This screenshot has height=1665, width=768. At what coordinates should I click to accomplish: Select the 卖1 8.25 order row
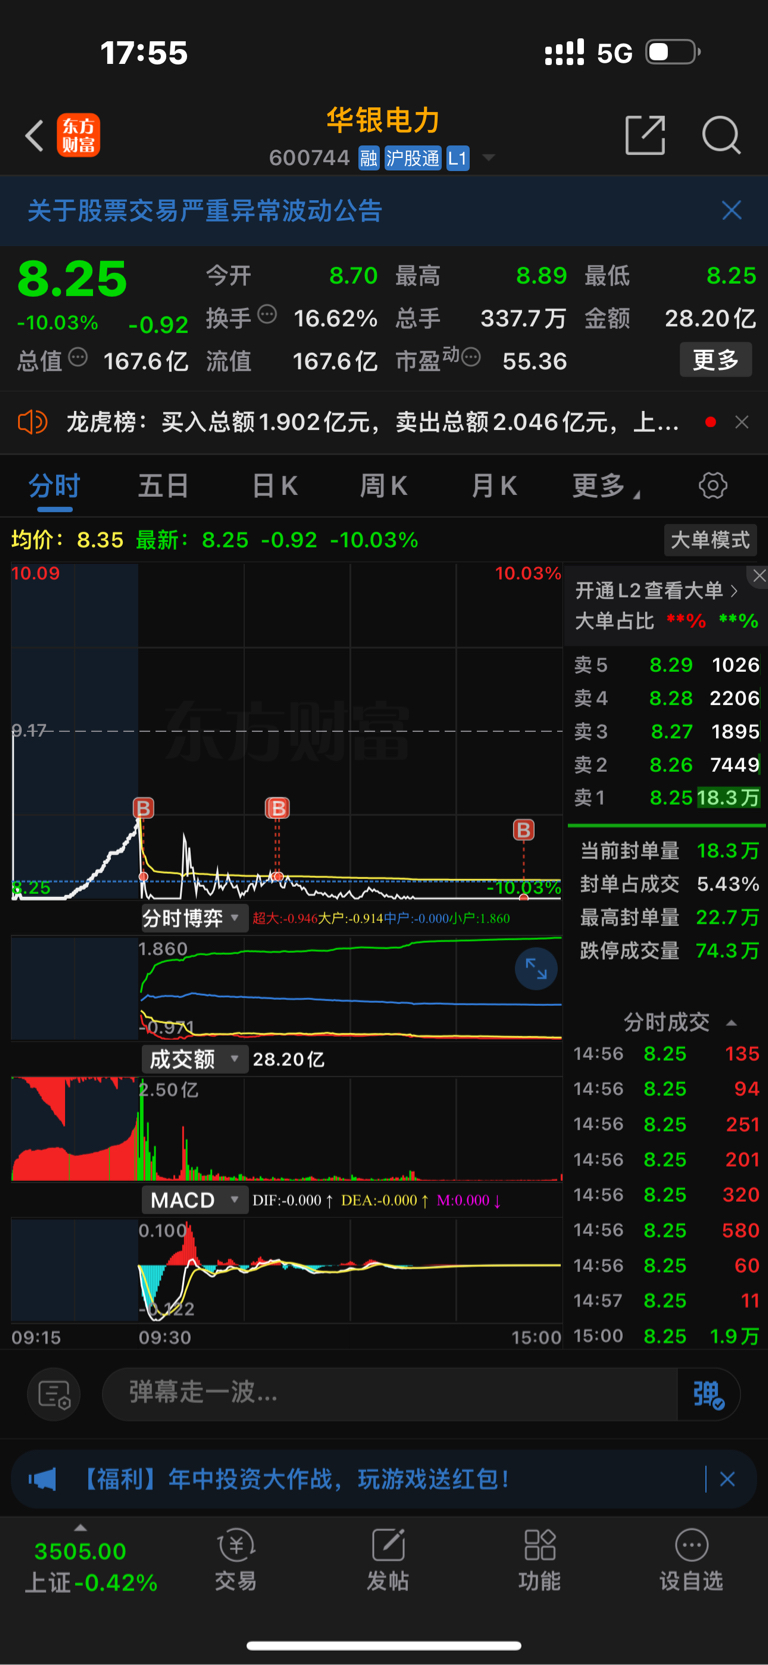[667, 798]
